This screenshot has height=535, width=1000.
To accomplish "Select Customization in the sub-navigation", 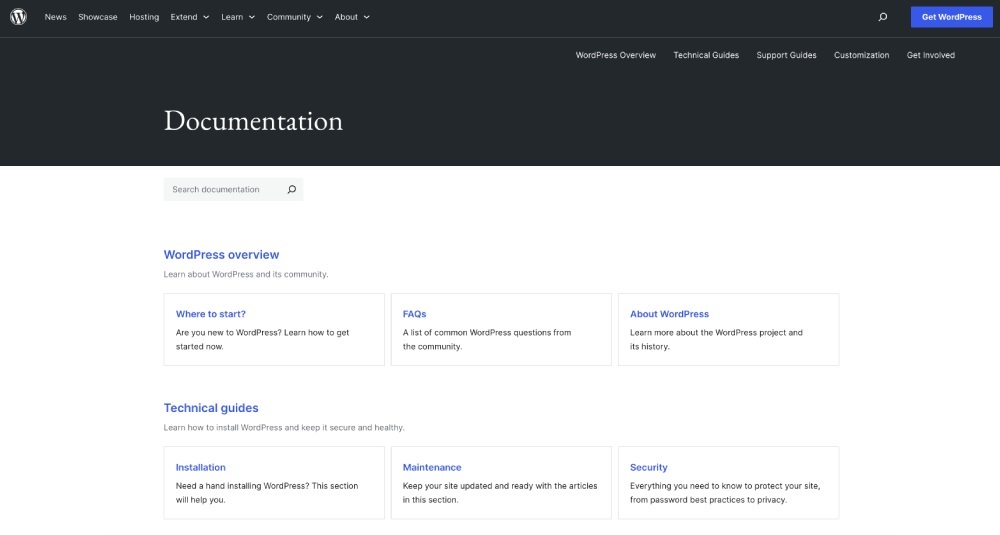I will click(x=861, y=55).
